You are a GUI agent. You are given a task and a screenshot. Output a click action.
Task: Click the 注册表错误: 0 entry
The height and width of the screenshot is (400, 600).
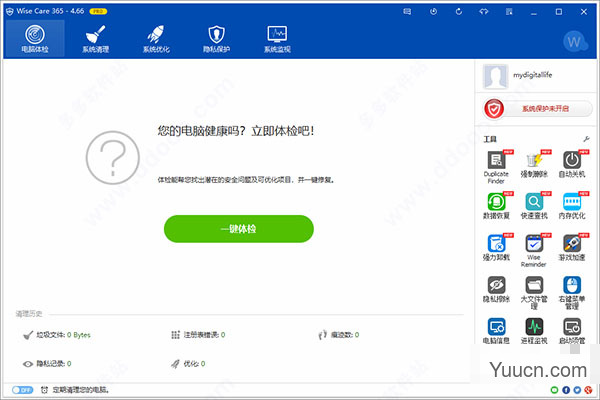pyautogui.click(x=198, y=335)
